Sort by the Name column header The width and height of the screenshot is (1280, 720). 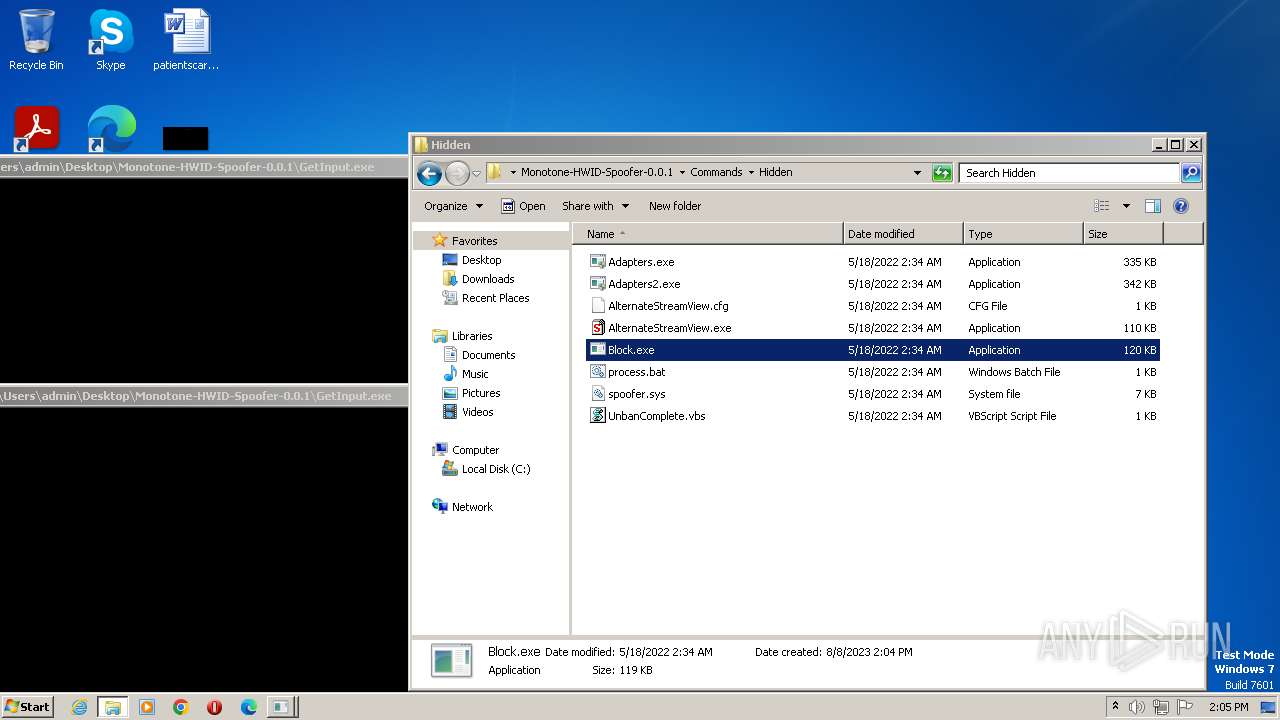(x=708, y=234)
